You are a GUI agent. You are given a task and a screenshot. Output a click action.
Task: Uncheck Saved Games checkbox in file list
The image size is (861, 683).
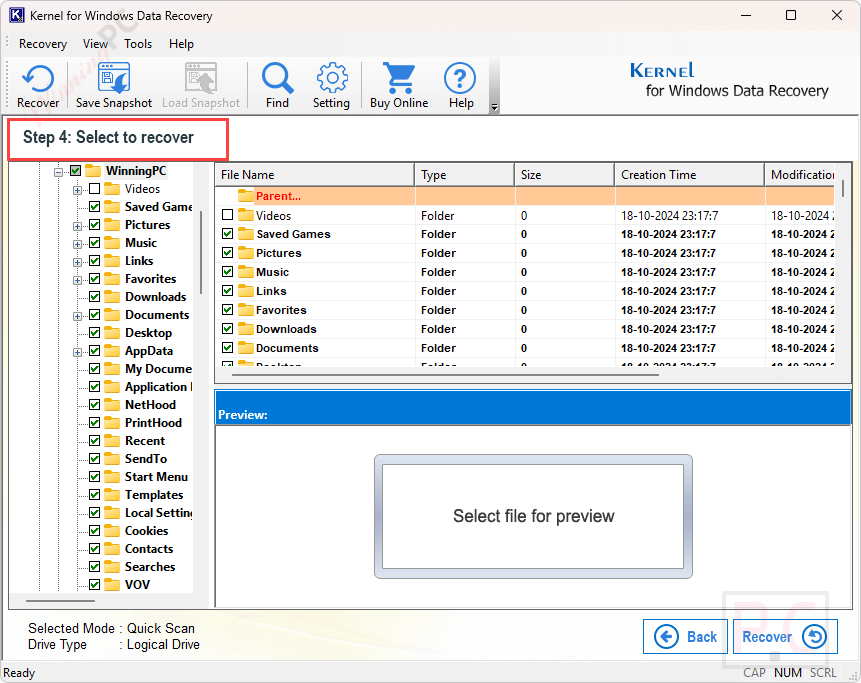point(227,234)
